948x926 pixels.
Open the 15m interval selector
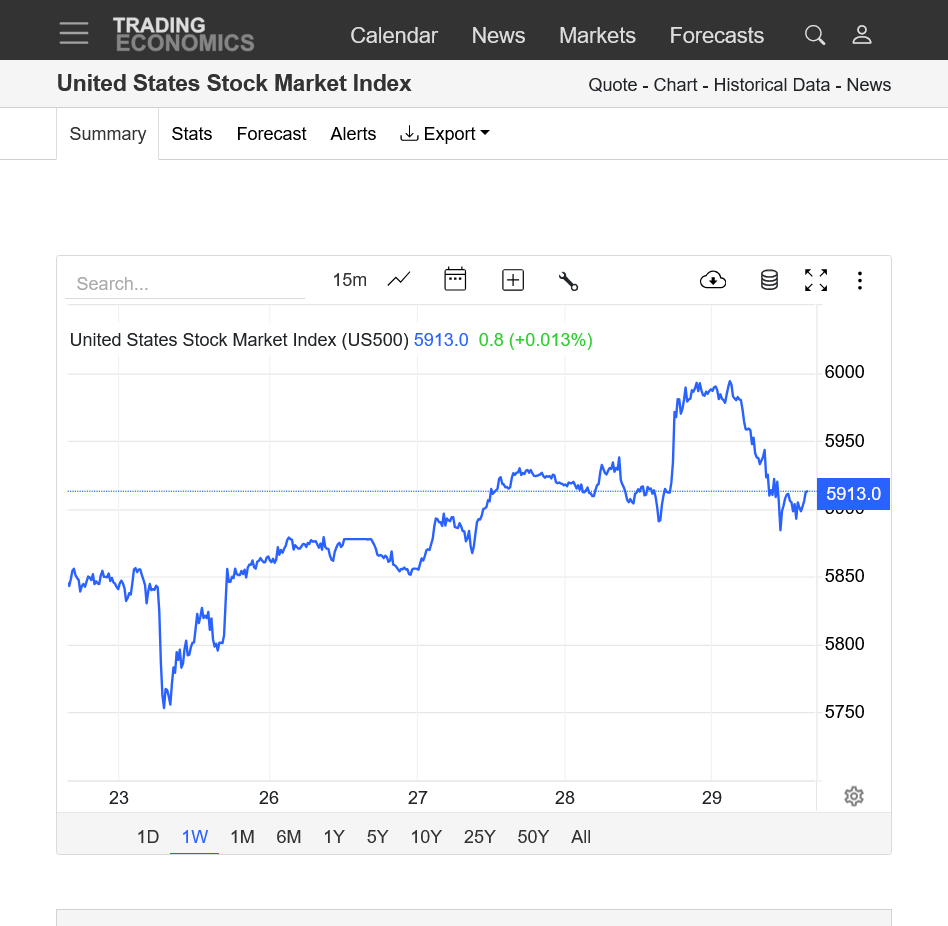pos(349,280)
